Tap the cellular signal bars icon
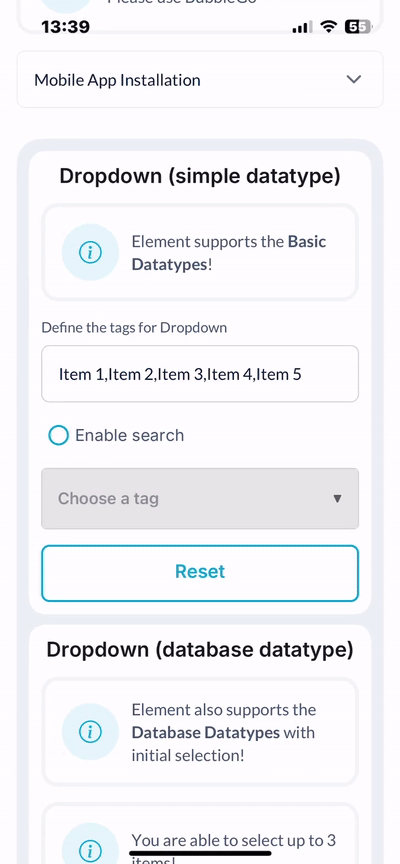400x864 pixels. pos(302,27)
